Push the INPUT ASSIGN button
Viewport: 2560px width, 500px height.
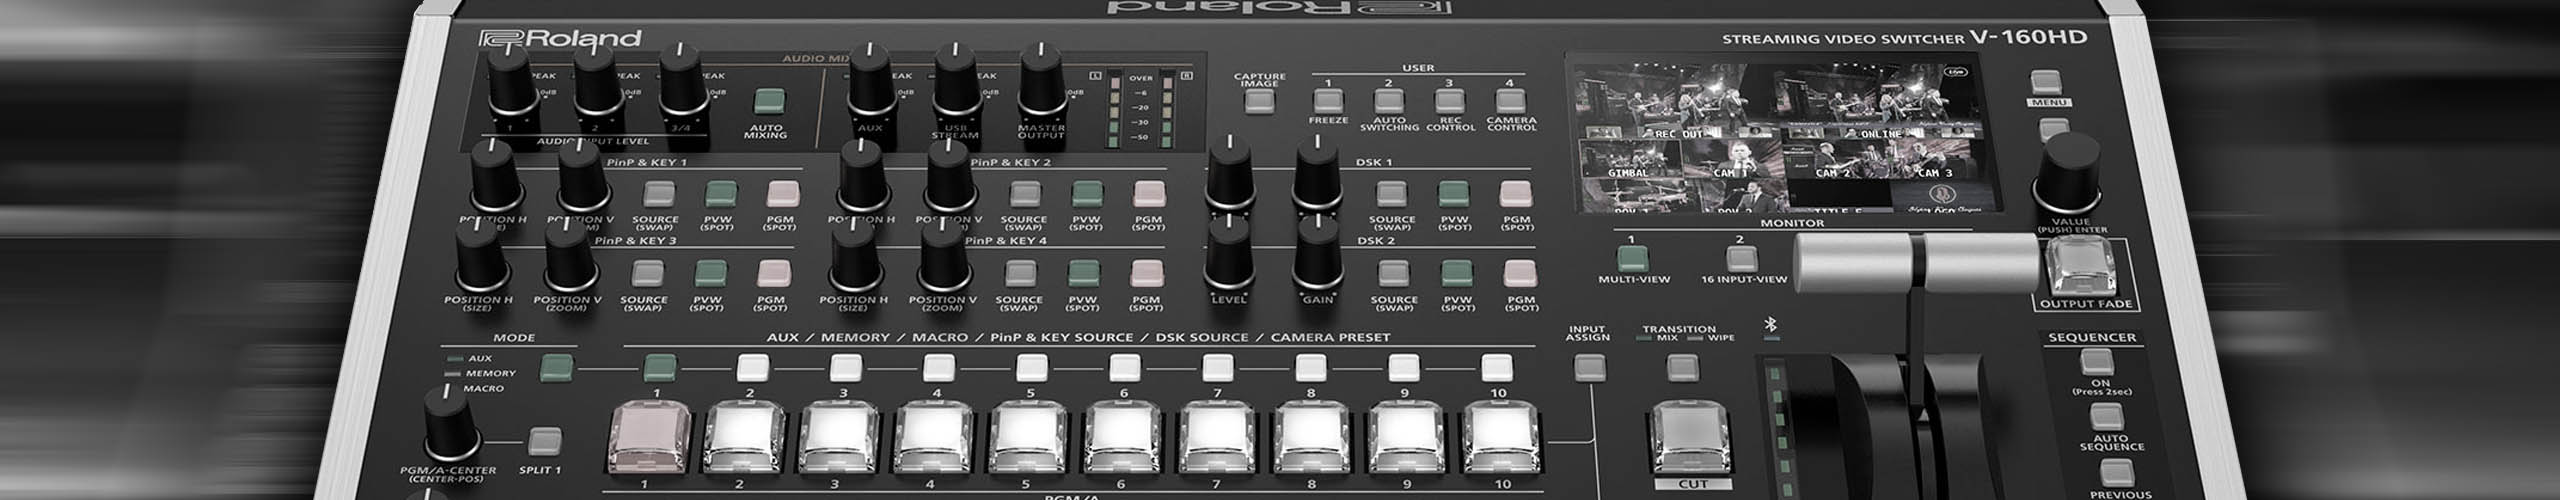pos(1589,367)
